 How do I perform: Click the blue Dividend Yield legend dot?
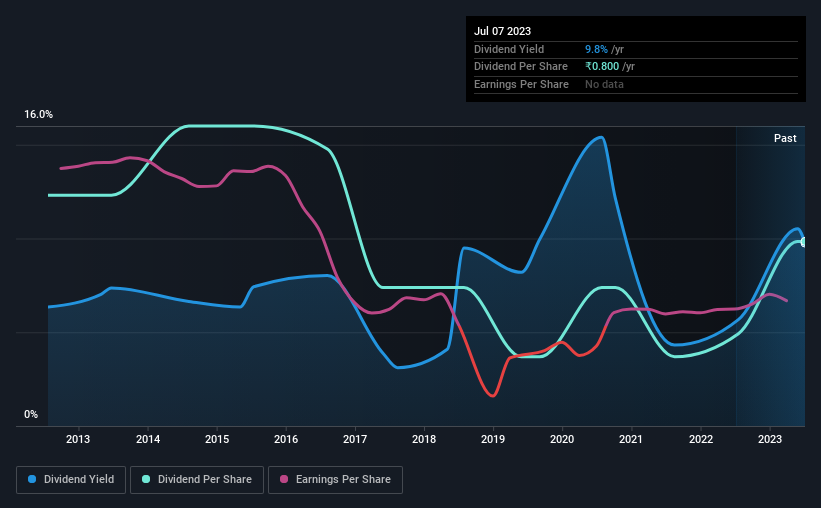pos(32,479)
